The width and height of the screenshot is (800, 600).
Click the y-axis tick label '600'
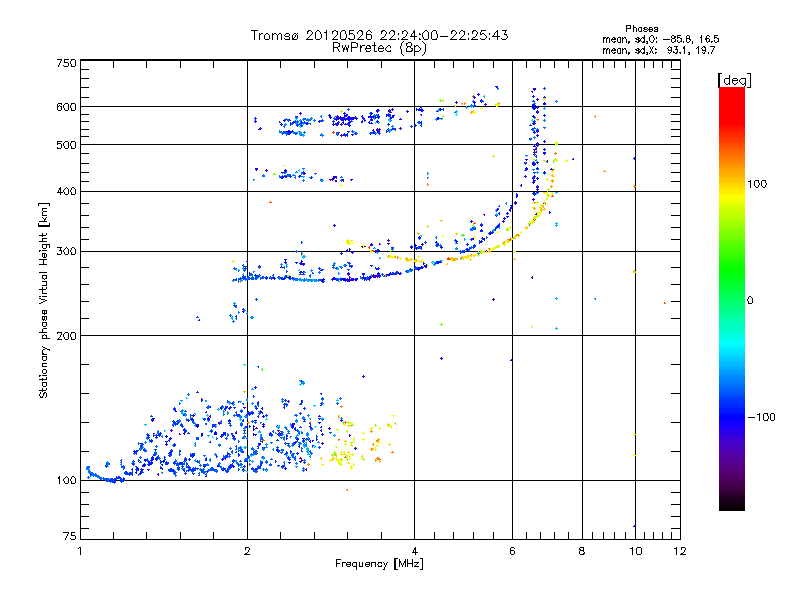coord(67,107)
